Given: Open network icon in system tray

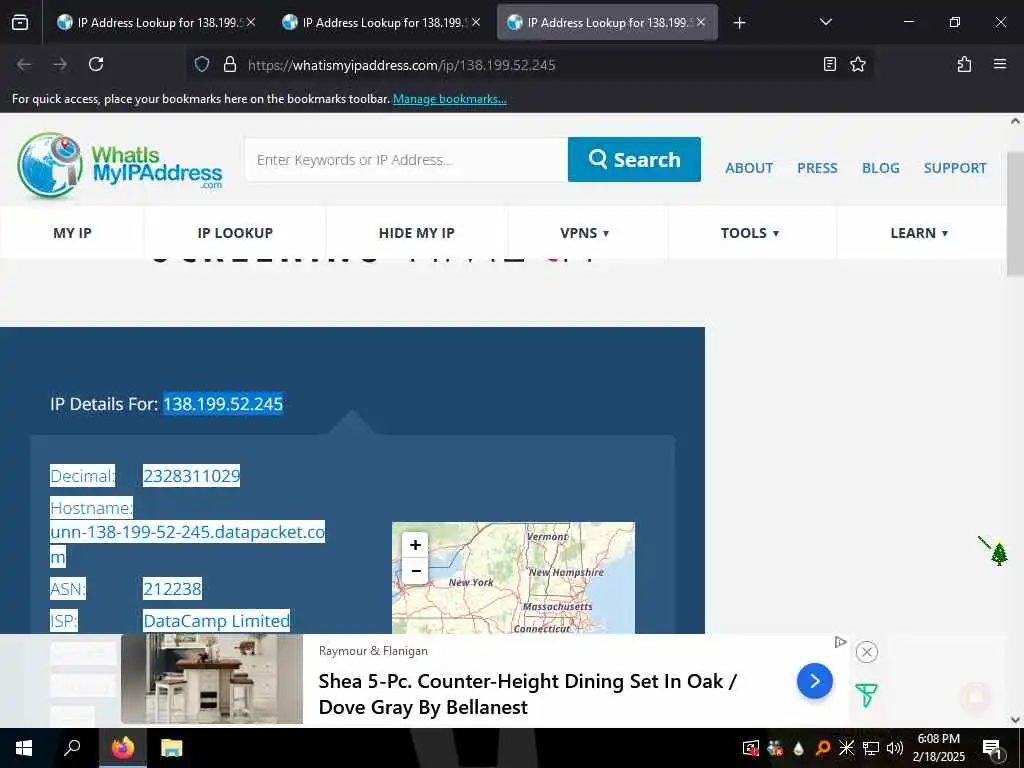Looking at the screenshot, I should tap(871, 748).
